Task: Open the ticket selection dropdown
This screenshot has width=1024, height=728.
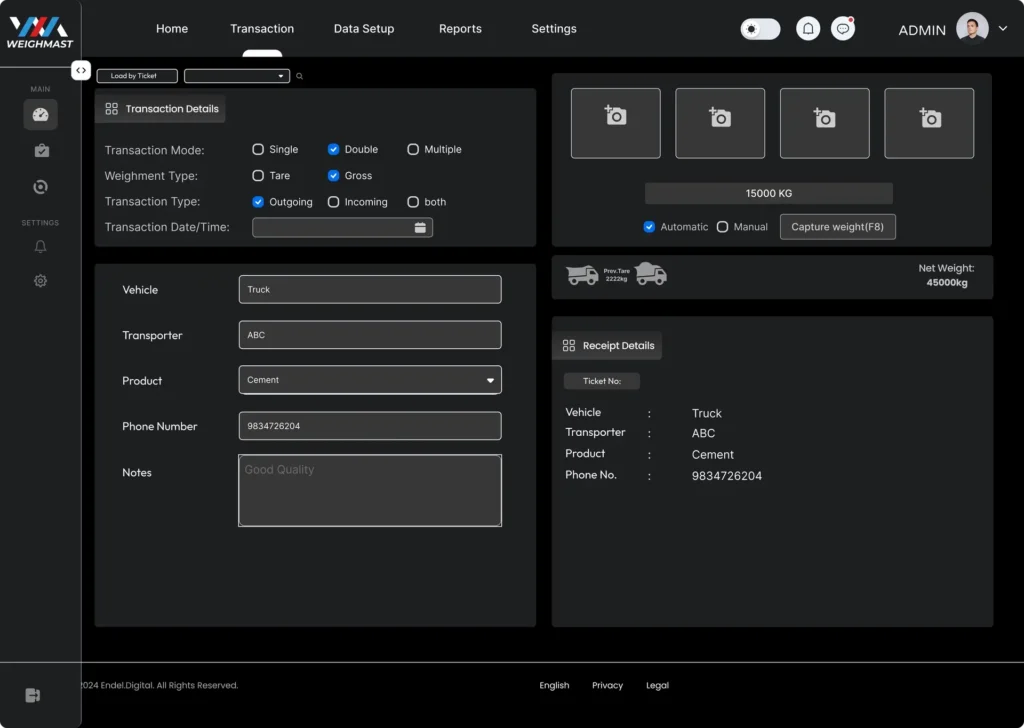Action: click(x=237, y=76)
